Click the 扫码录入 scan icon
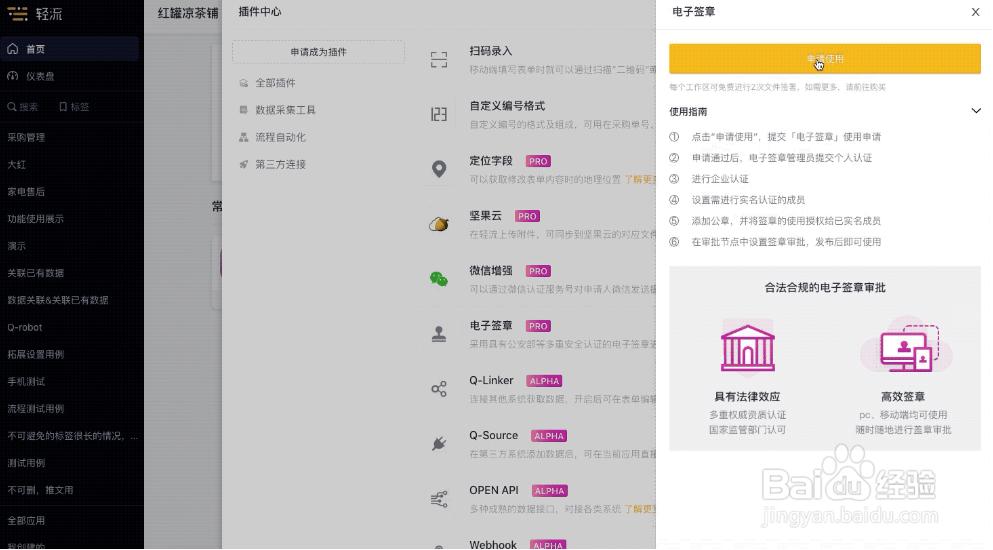 click(439, 60)
